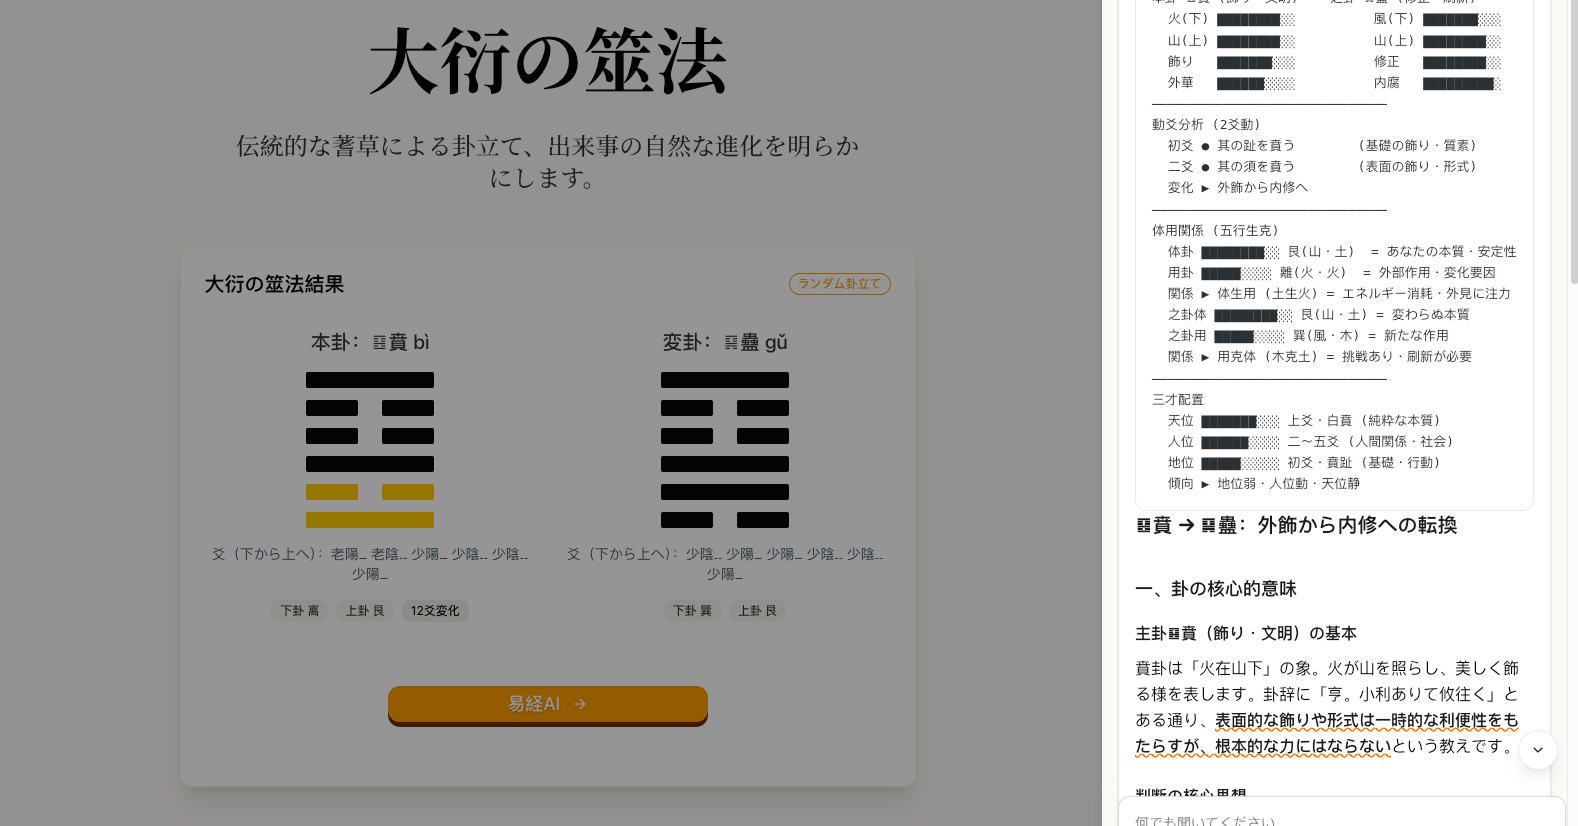Click 上卦 艮 tag under 変卦 hexagram

tap(757, 611)
